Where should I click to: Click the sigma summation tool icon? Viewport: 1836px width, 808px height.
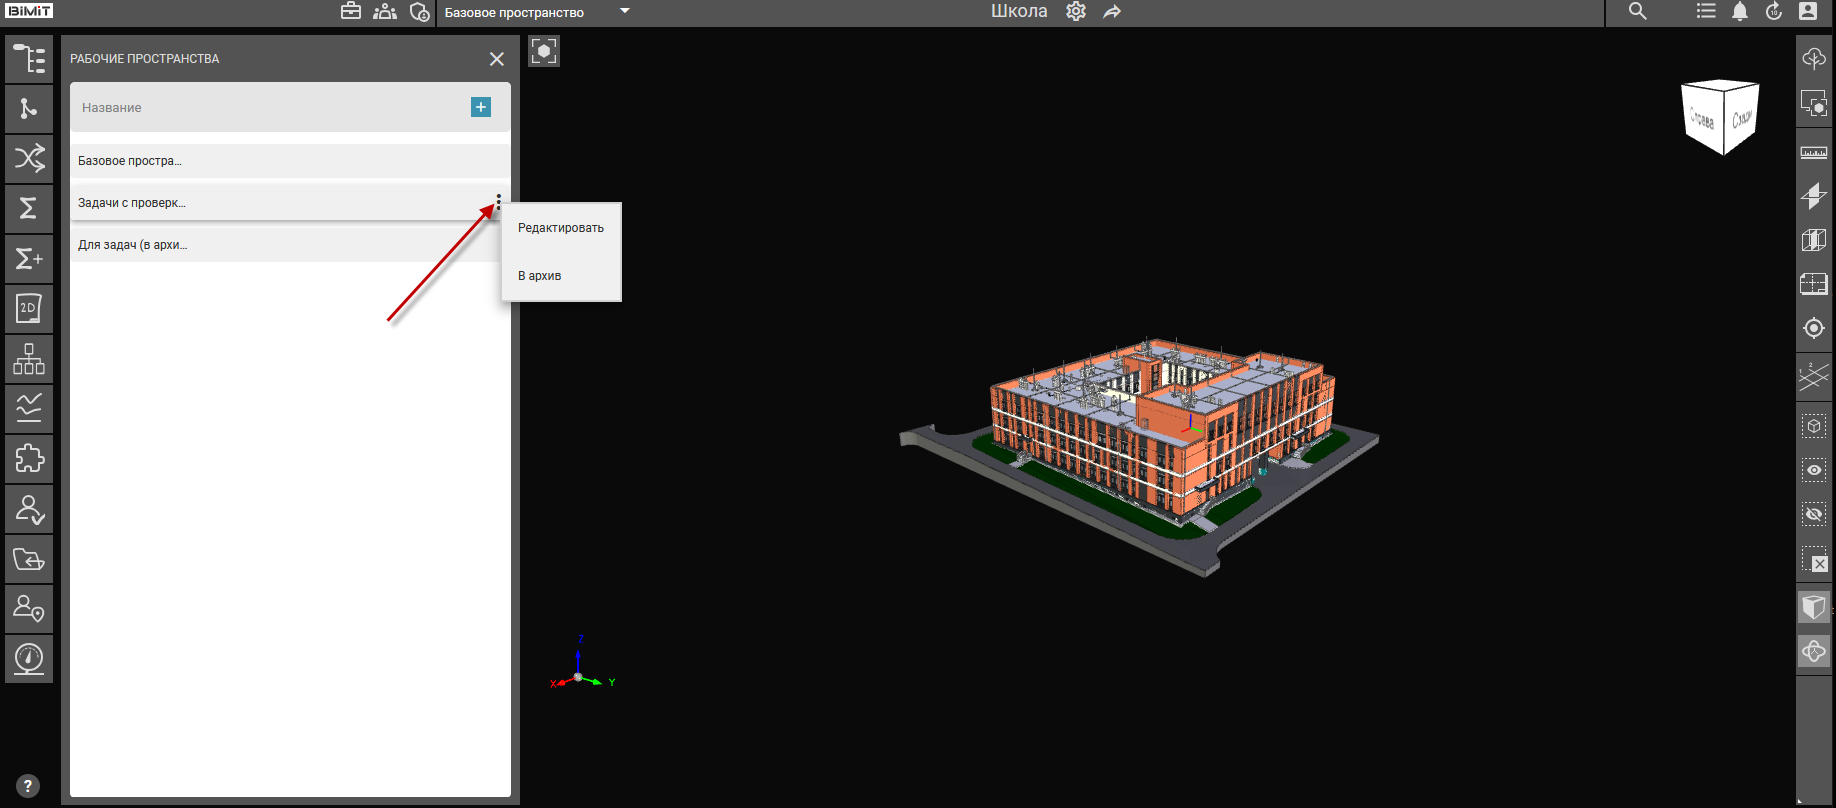click(29, 208)
